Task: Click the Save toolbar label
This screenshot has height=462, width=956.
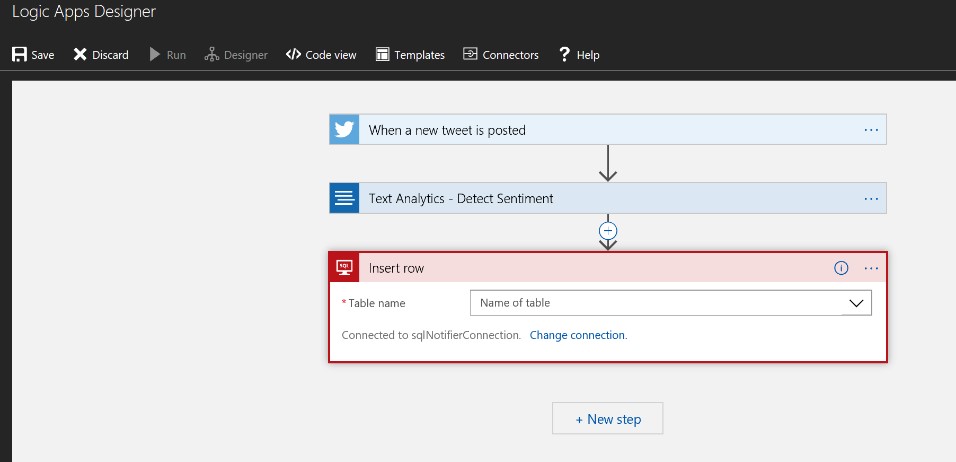Action: [43, 55]
